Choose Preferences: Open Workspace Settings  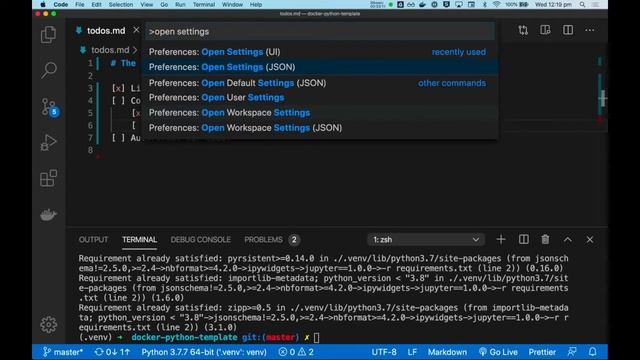[320, 113]
